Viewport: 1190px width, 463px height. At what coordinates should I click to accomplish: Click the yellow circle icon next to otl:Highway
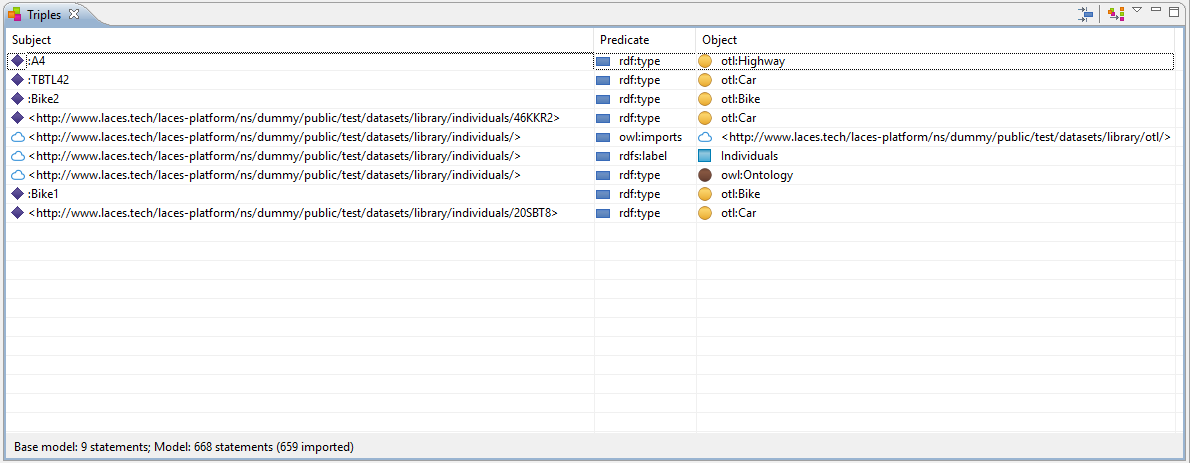coord(705,61)
